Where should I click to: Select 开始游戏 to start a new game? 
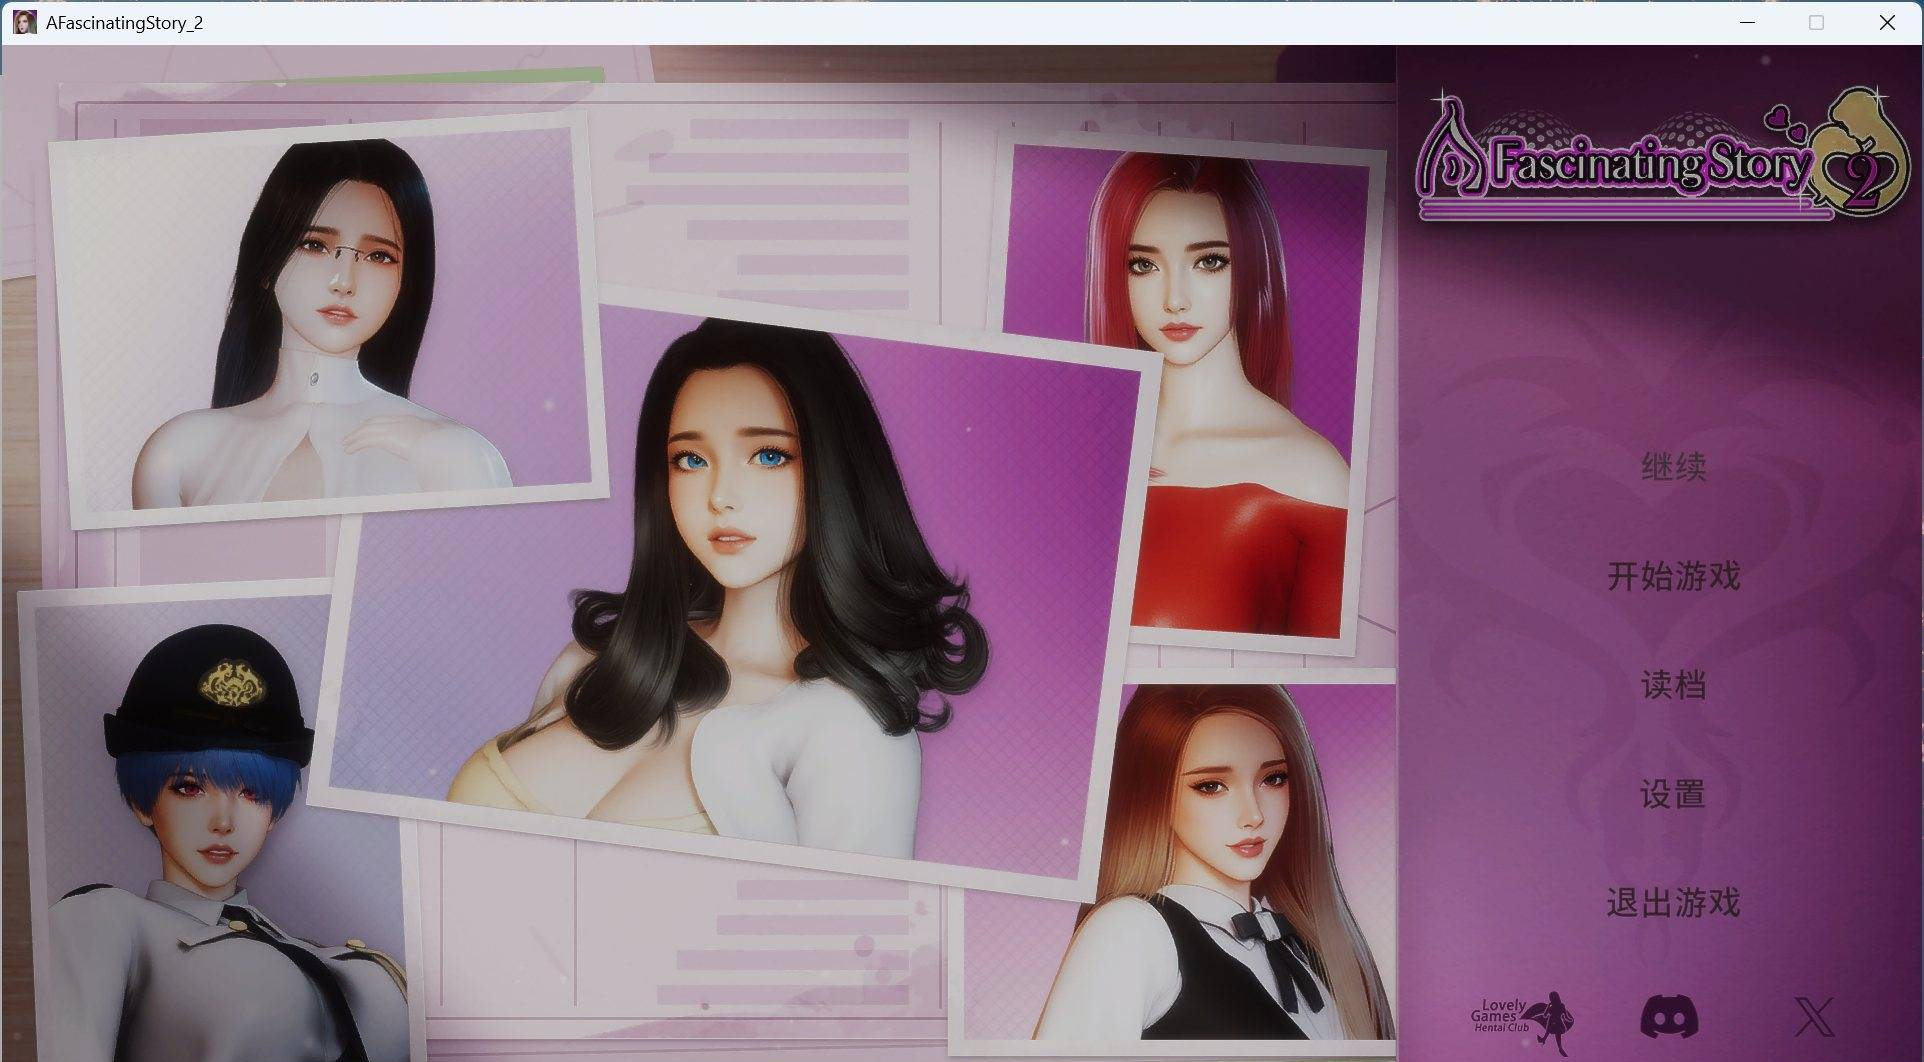click(1673, 576)
